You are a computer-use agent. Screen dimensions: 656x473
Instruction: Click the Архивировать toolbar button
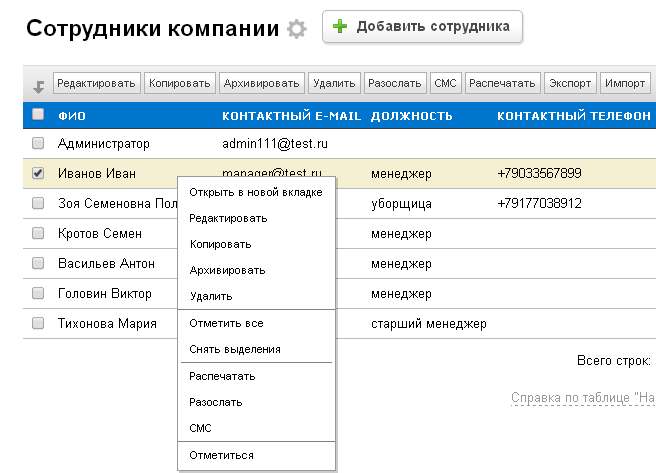pyautogui.click(x=261, y=83)
